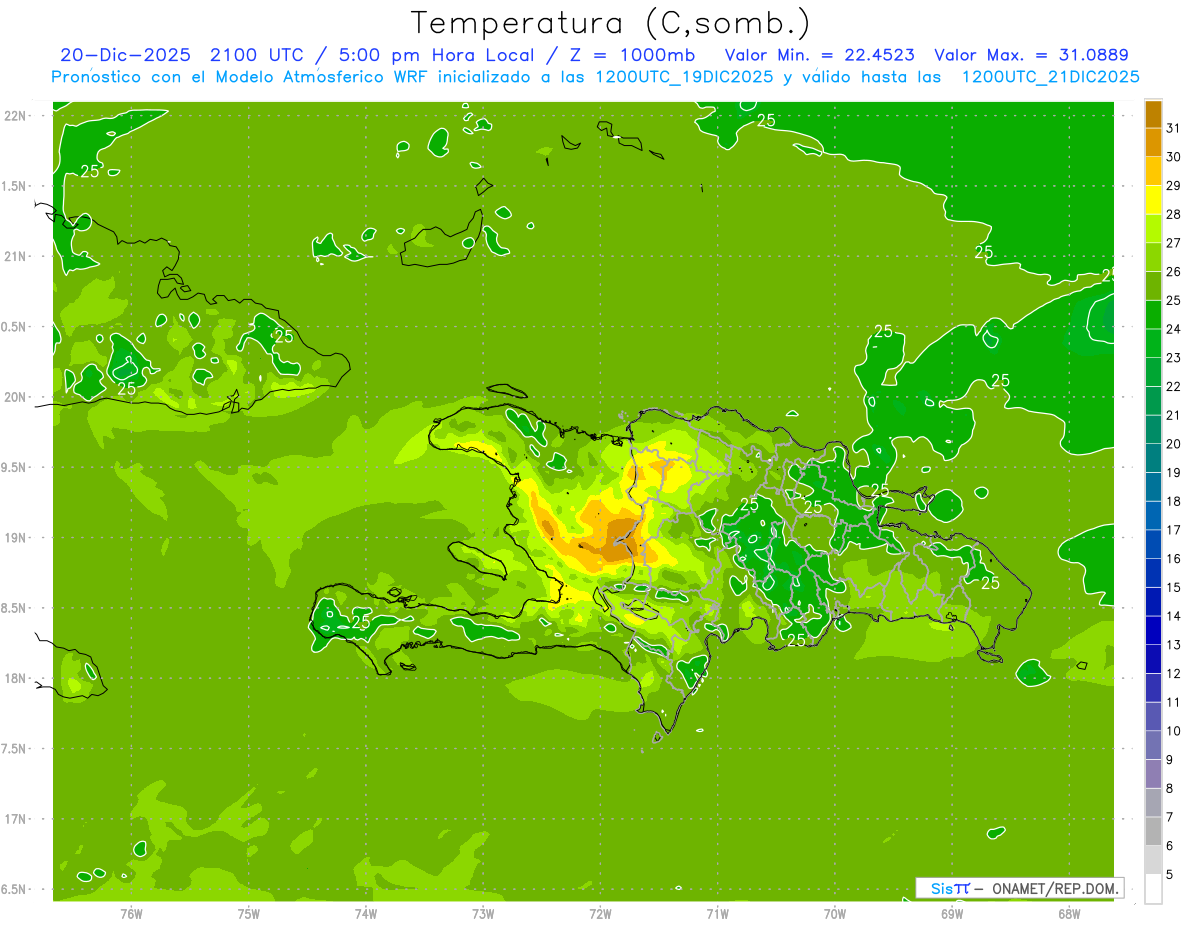This screenshot has height=927, width=1200.
Task: Click the "71W" longitude axis label
Action: (717, 913)
